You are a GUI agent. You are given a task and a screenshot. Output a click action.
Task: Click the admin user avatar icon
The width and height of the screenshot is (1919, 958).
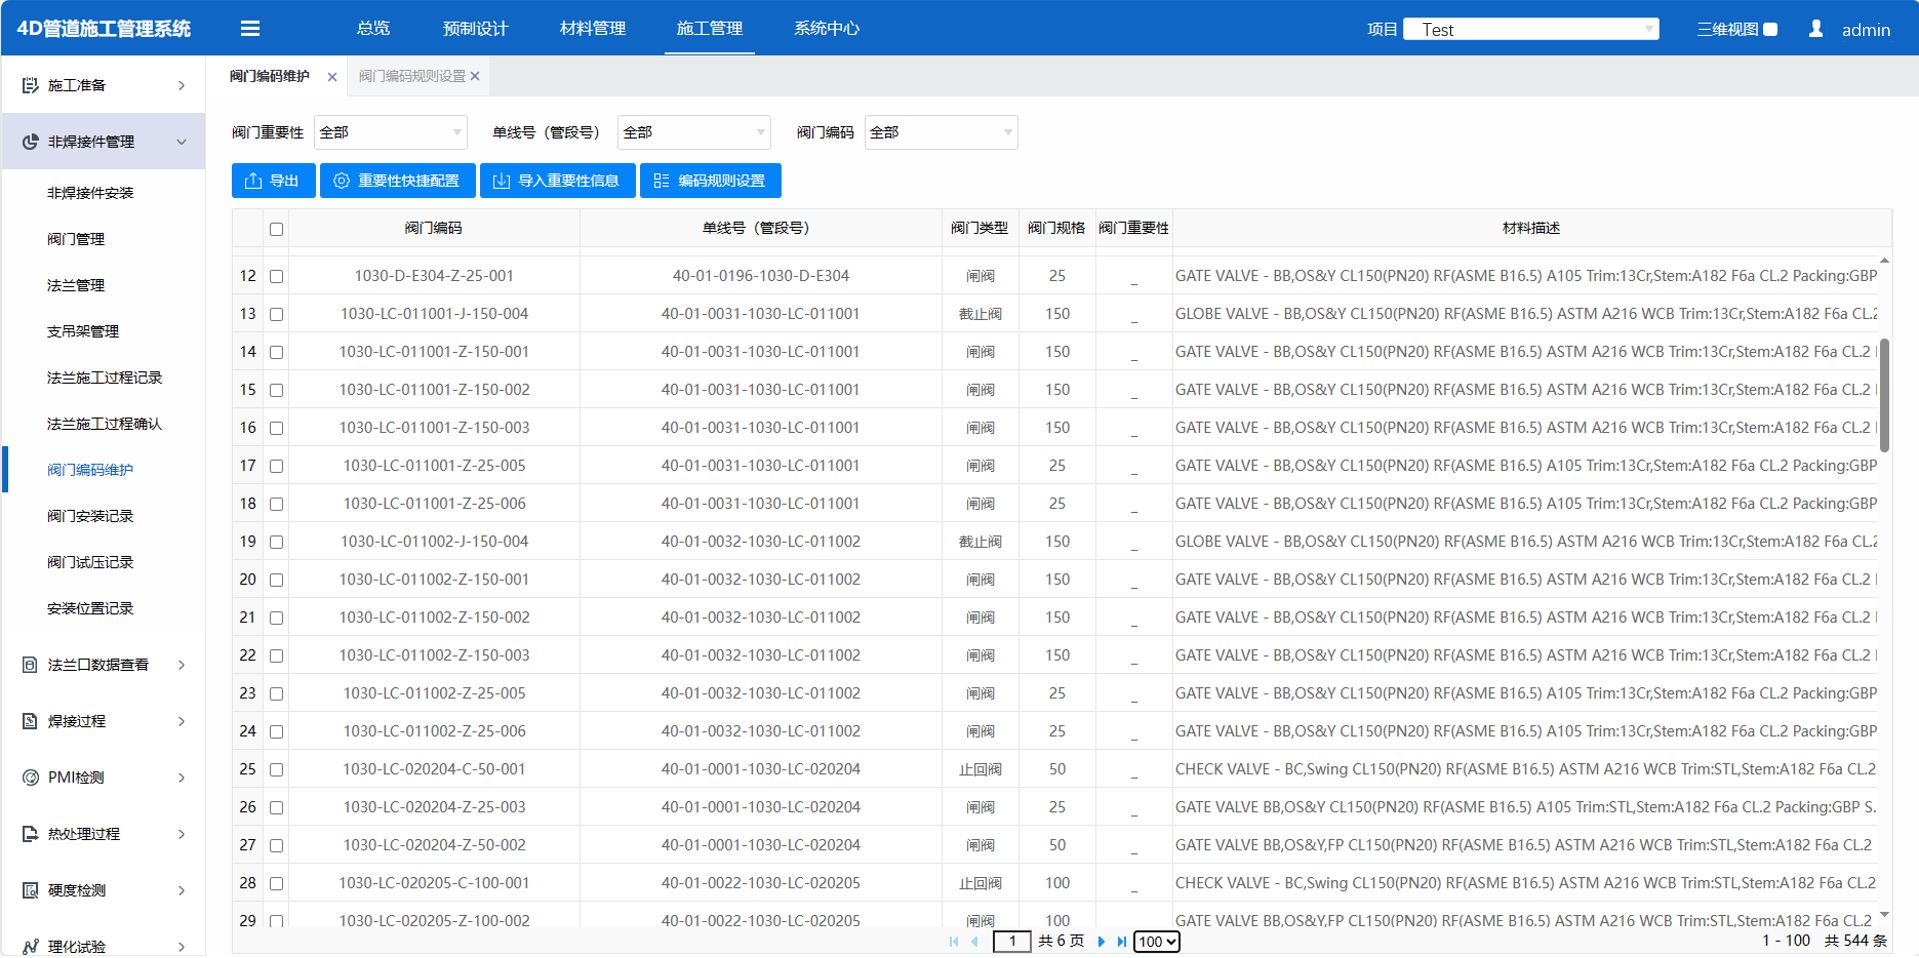(1815, 29)
